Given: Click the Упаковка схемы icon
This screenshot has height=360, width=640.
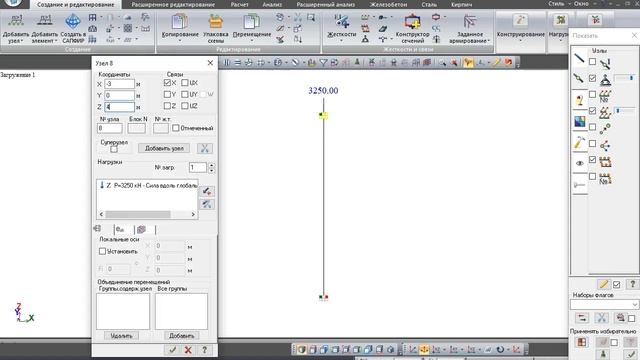Looking at the screenshot, I should tap(216, 22).
